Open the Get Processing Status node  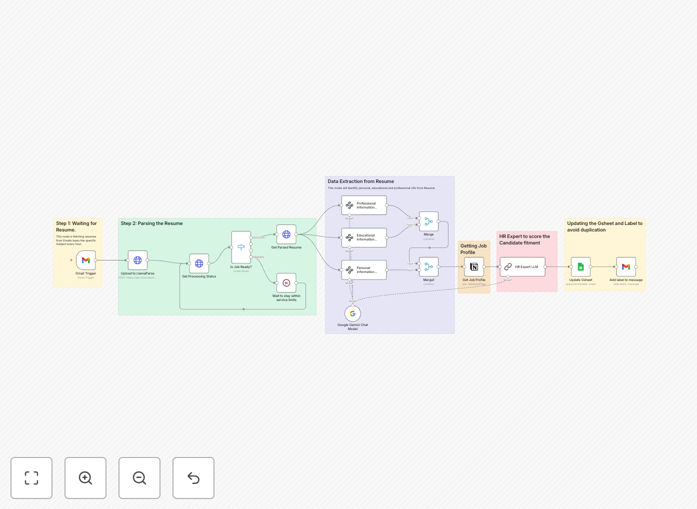pyautogui.click(x=199, y=264)
